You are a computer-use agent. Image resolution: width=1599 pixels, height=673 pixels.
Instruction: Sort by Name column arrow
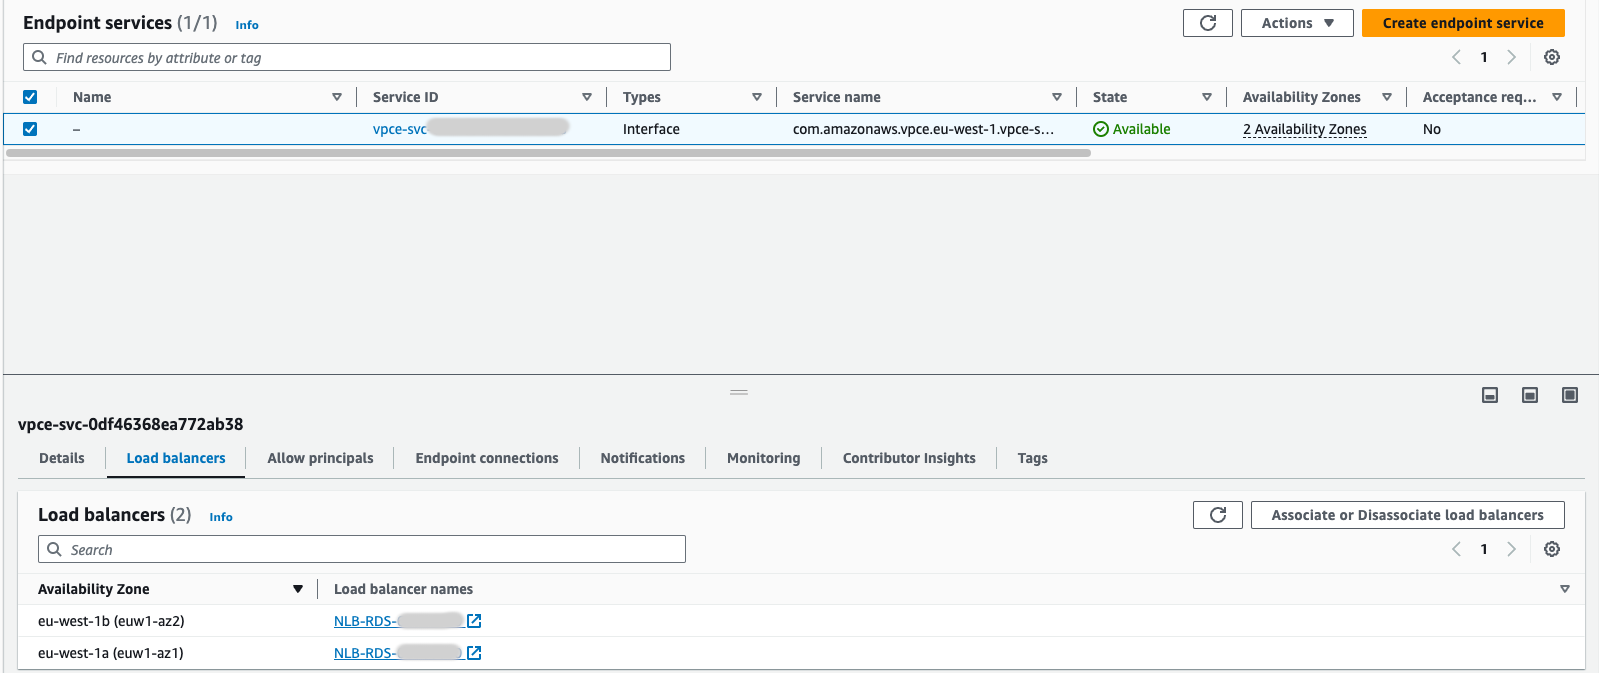coord(337,97)
